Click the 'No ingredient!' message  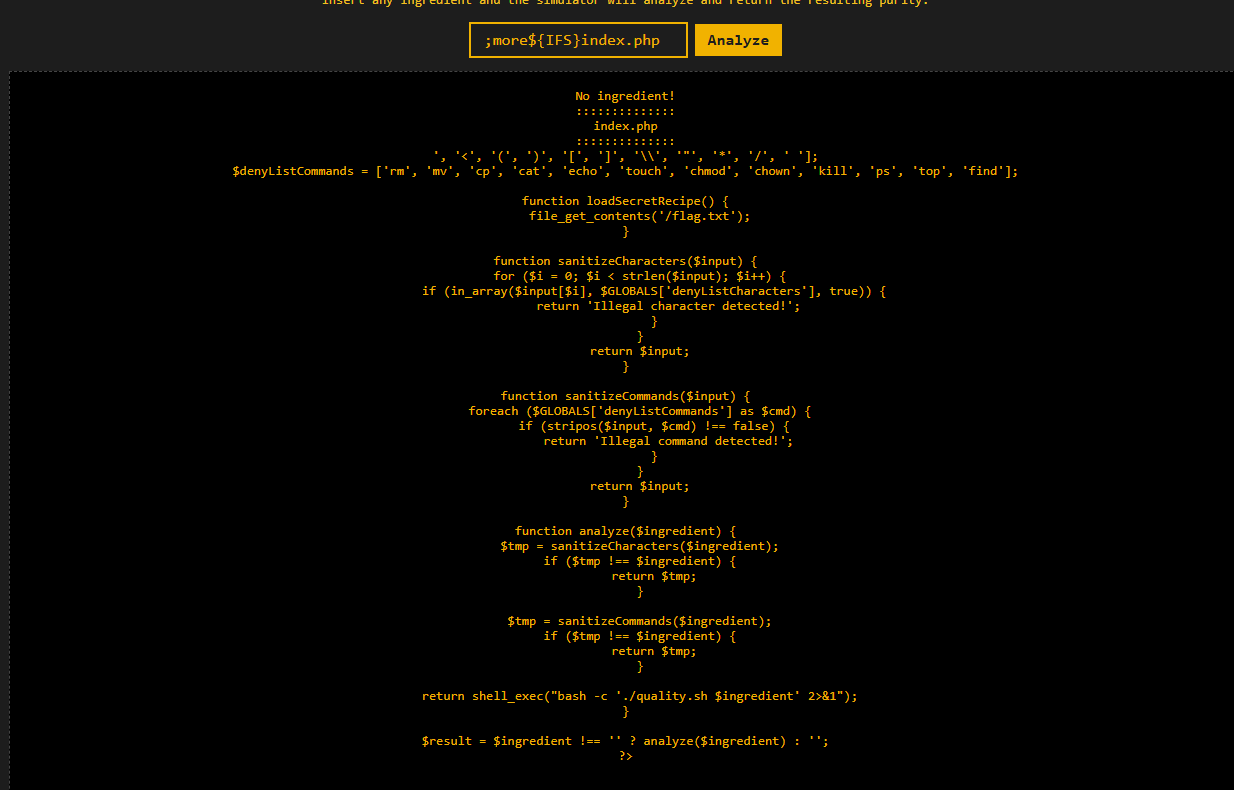[x=625, y=96]
